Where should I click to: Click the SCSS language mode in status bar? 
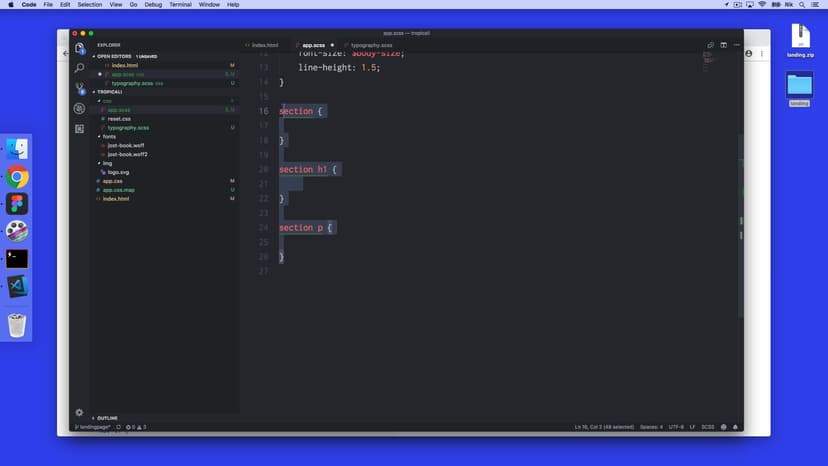tap(709, 427)
